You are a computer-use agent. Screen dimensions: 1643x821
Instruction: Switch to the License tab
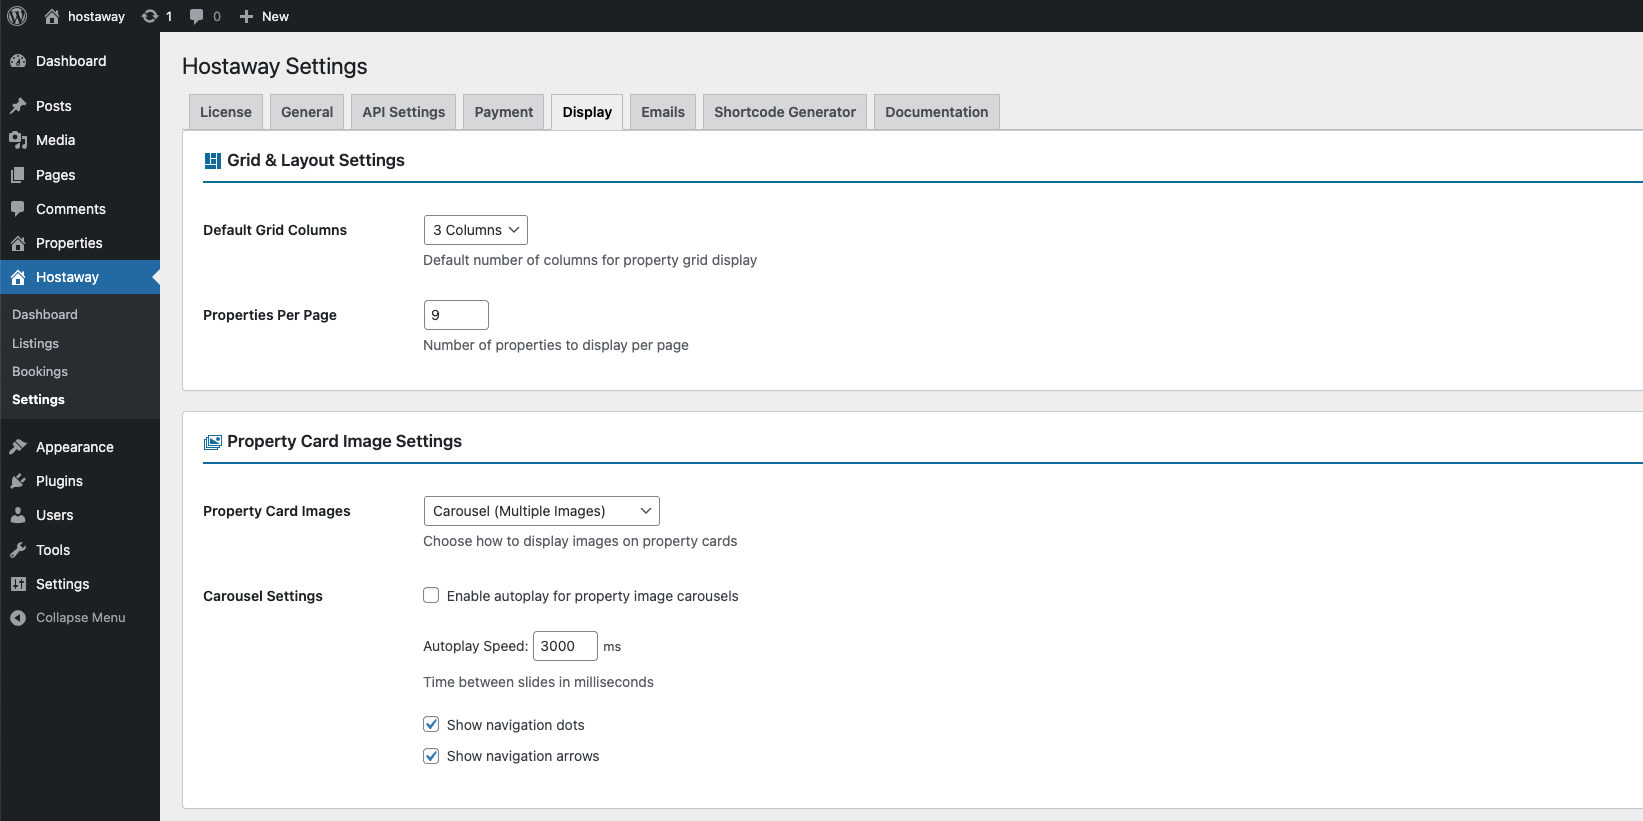(226, 112)
